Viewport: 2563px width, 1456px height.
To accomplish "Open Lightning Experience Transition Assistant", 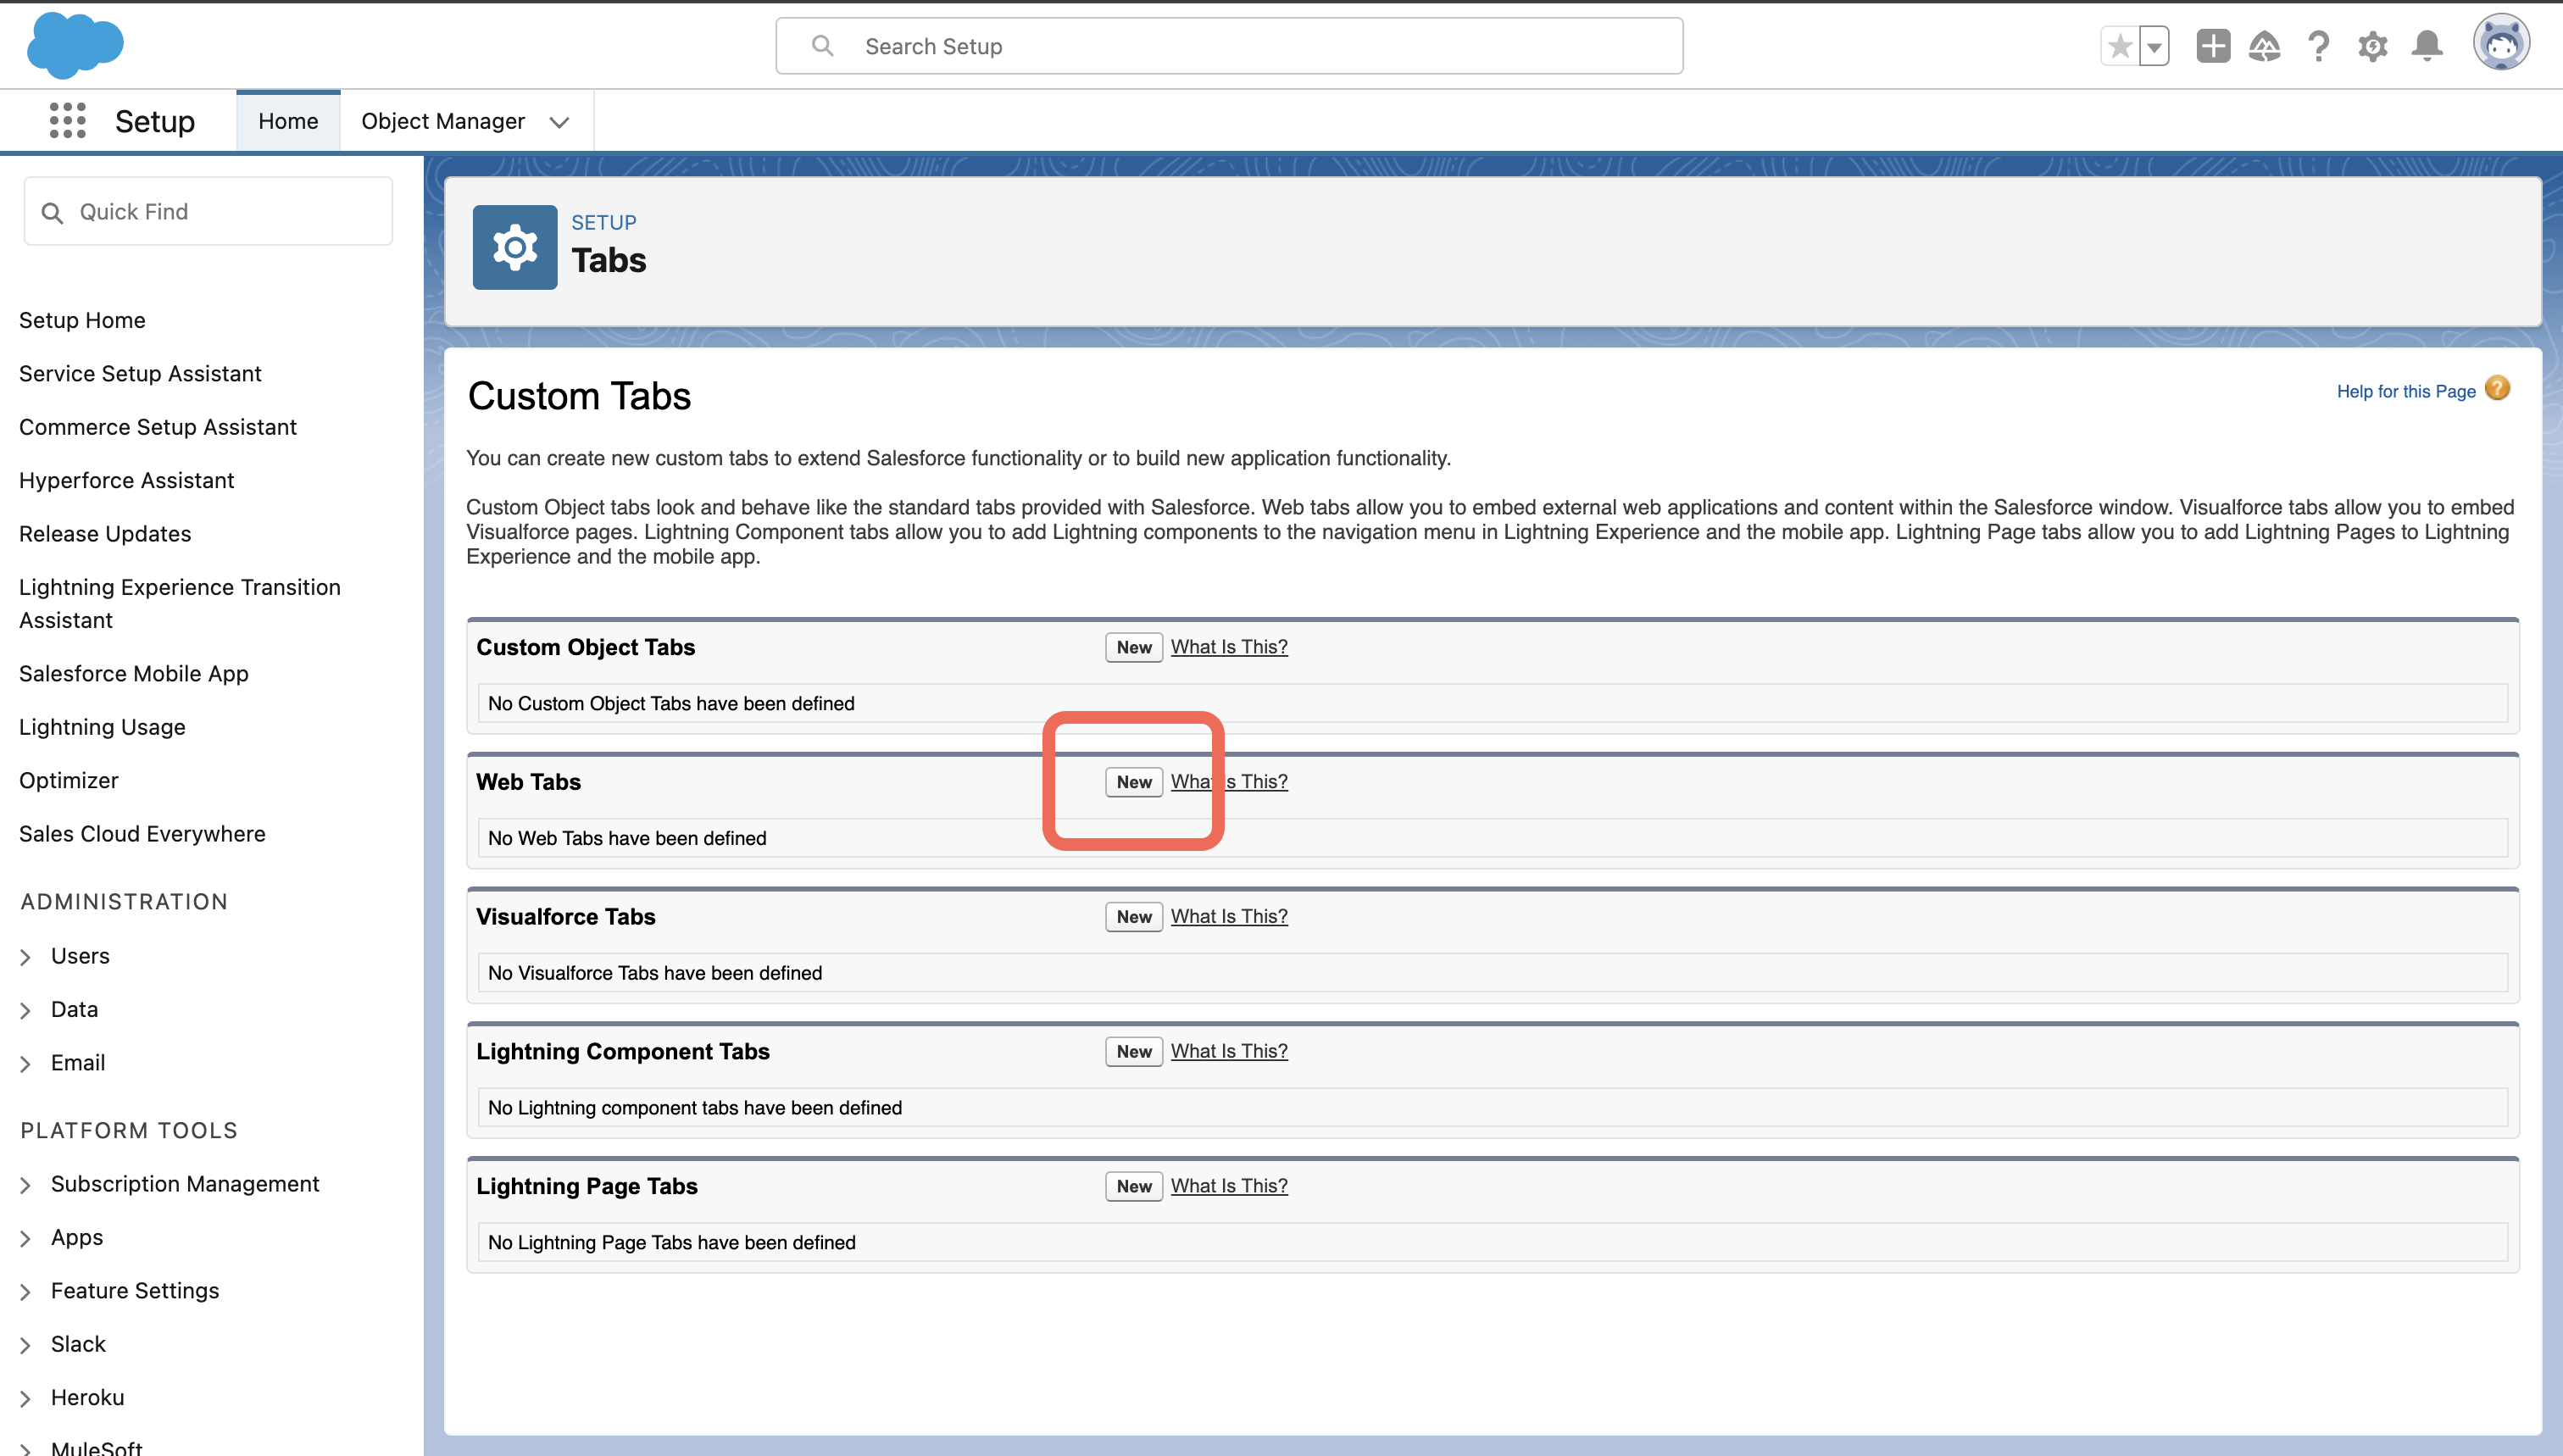I will tap(180, 603).
